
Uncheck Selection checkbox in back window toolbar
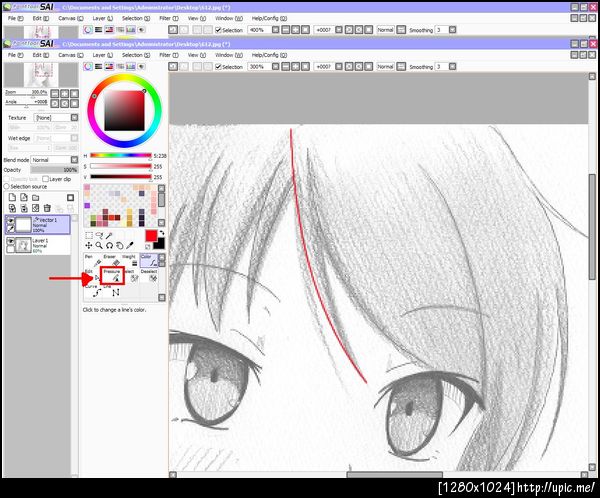click(x=218, y=30)
